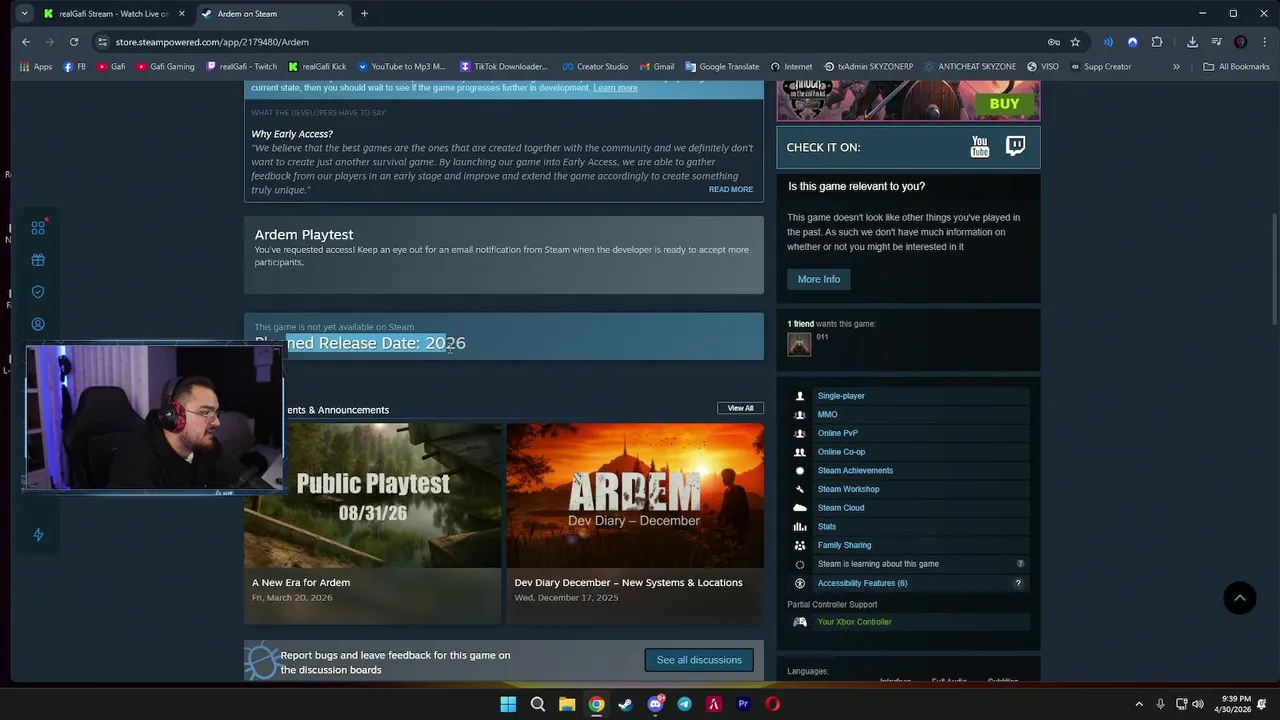Viewport: 1280px width, 720px height.
Task: Click See all discussions button
Action: tap(699, 660)
